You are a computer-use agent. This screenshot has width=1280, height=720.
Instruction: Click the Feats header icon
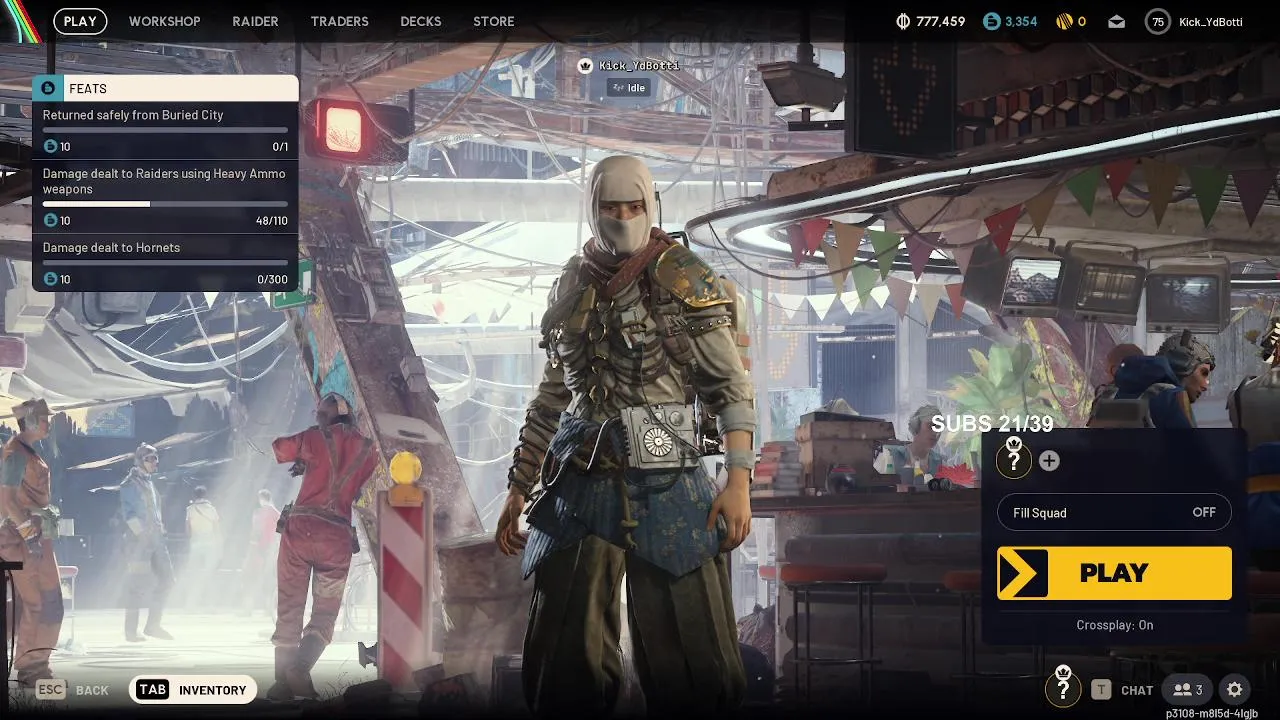[49, 89]
